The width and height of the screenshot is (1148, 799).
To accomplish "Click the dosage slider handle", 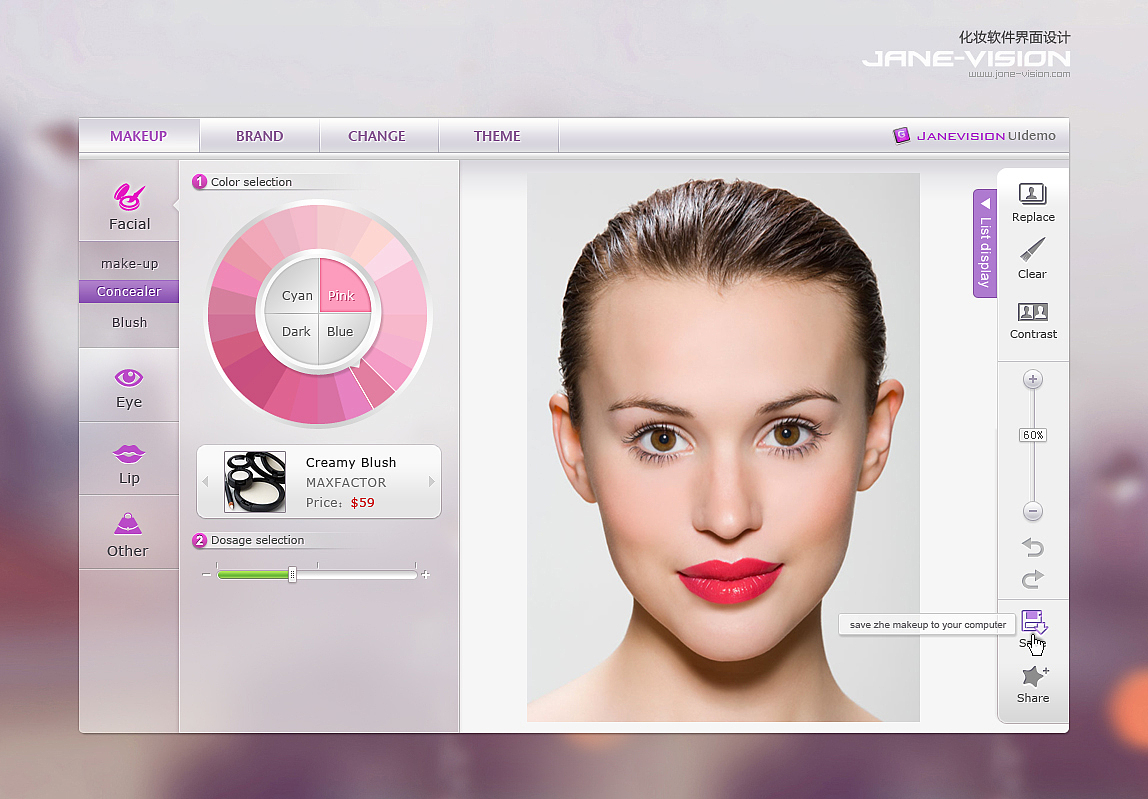I will [292, 575].
